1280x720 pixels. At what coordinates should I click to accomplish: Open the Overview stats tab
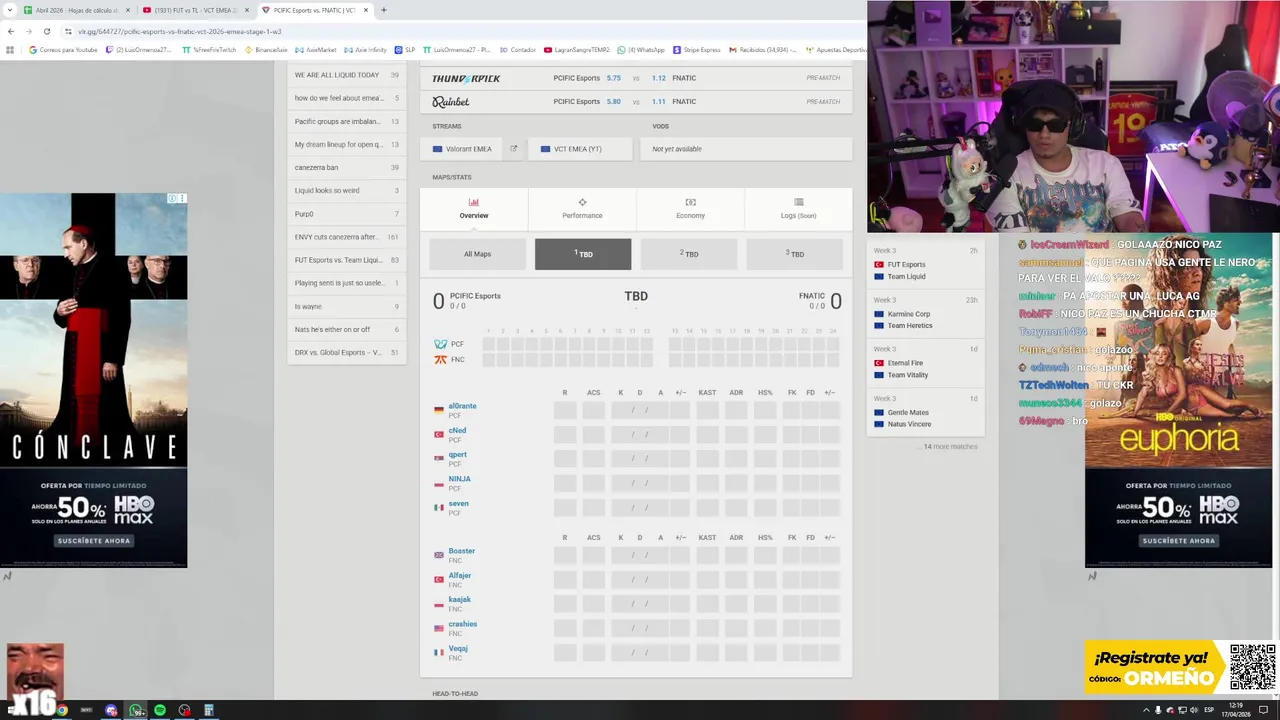point(474,209)
